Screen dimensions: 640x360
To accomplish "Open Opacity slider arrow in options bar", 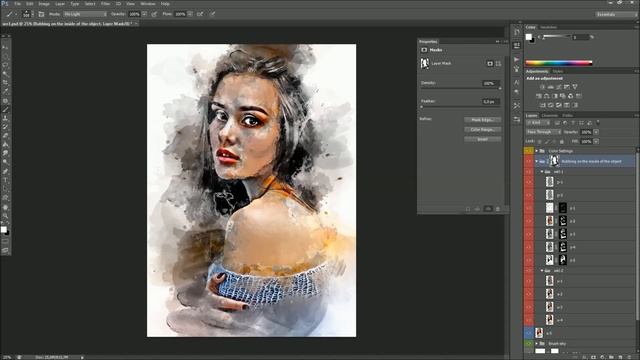I will tap(144, 14).
